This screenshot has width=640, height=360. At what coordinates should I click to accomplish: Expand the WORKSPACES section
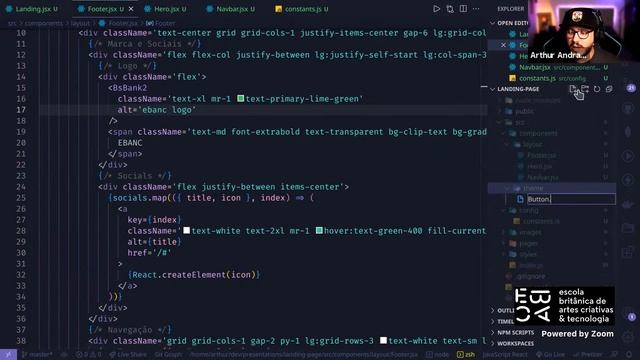pyautogui.click(x=513, y=343)
